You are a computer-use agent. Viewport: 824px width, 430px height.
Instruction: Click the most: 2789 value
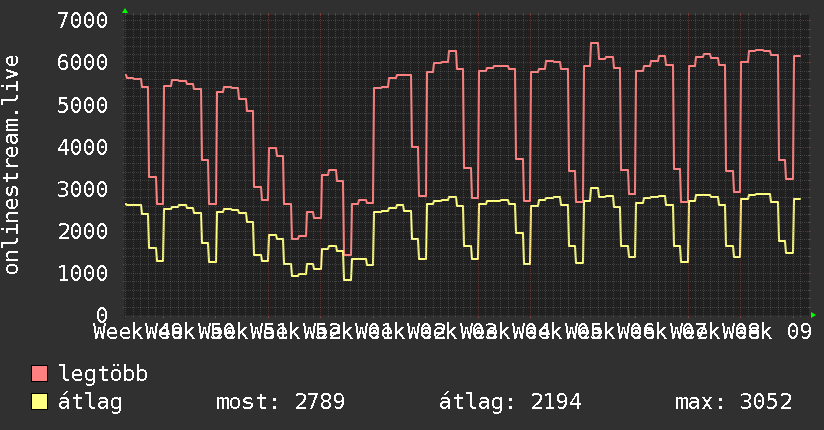point(280,402)
